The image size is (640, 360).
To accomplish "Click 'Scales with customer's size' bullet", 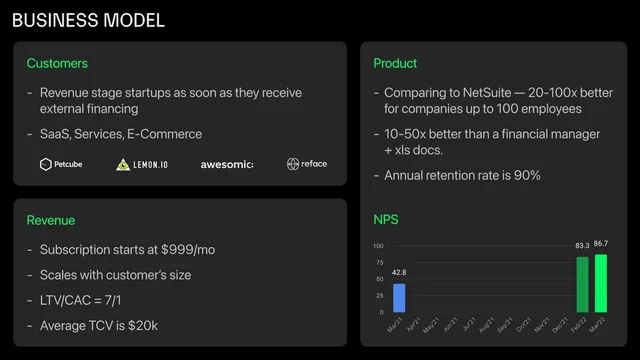I will click(116, 275).
